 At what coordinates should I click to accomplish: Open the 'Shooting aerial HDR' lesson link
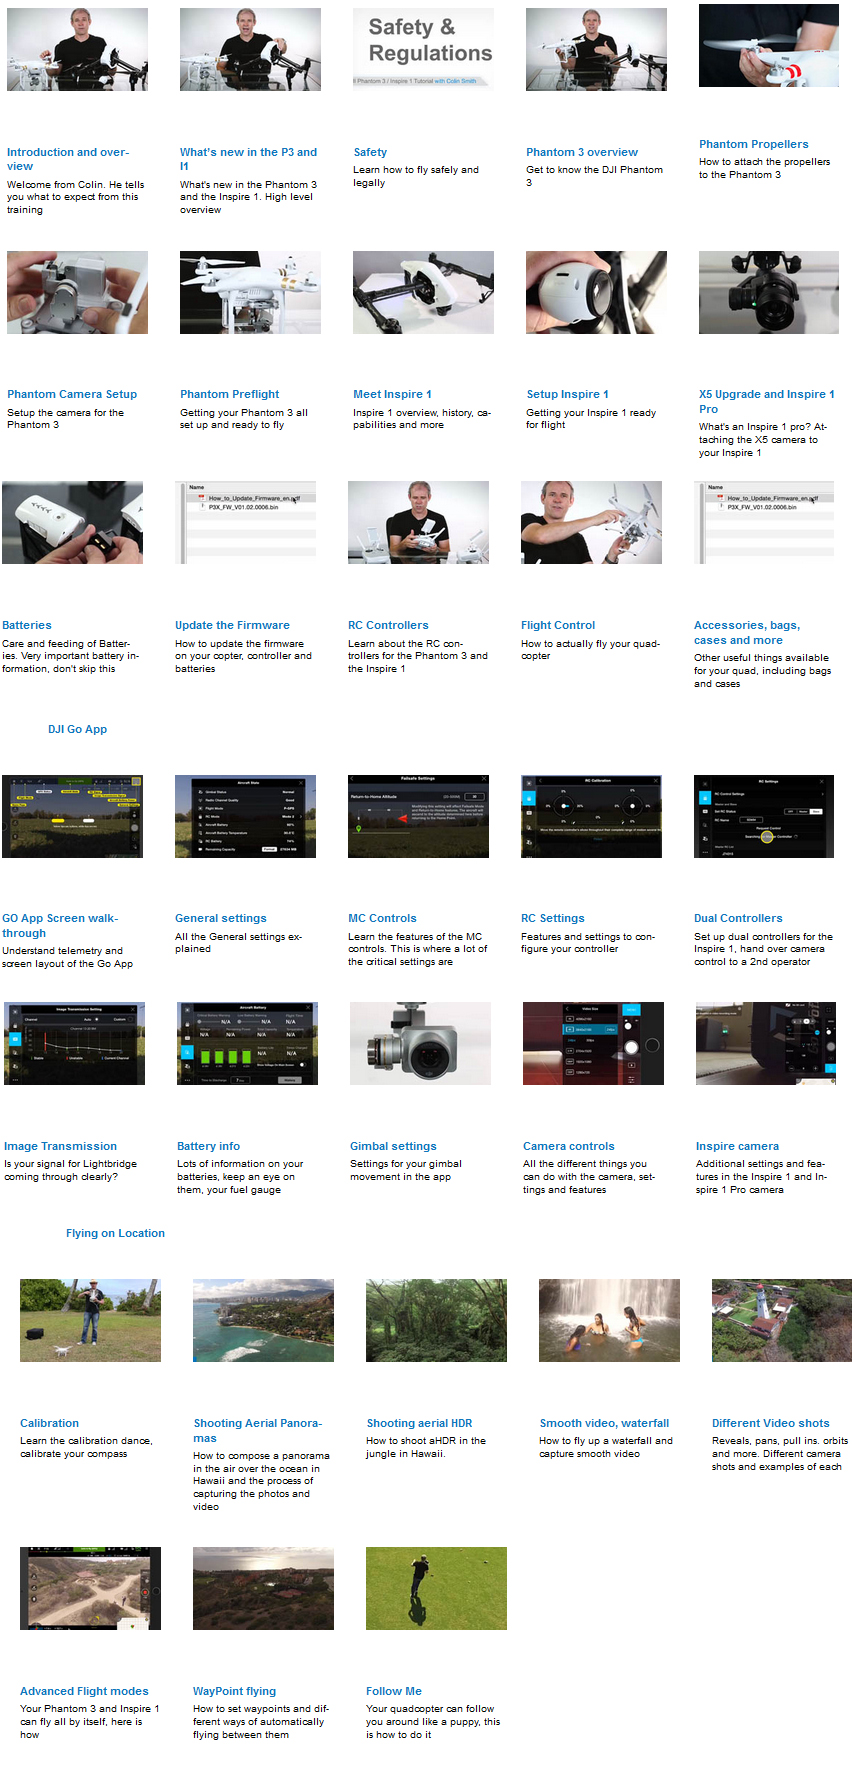pyautogui.click(x=419, y=1423)
